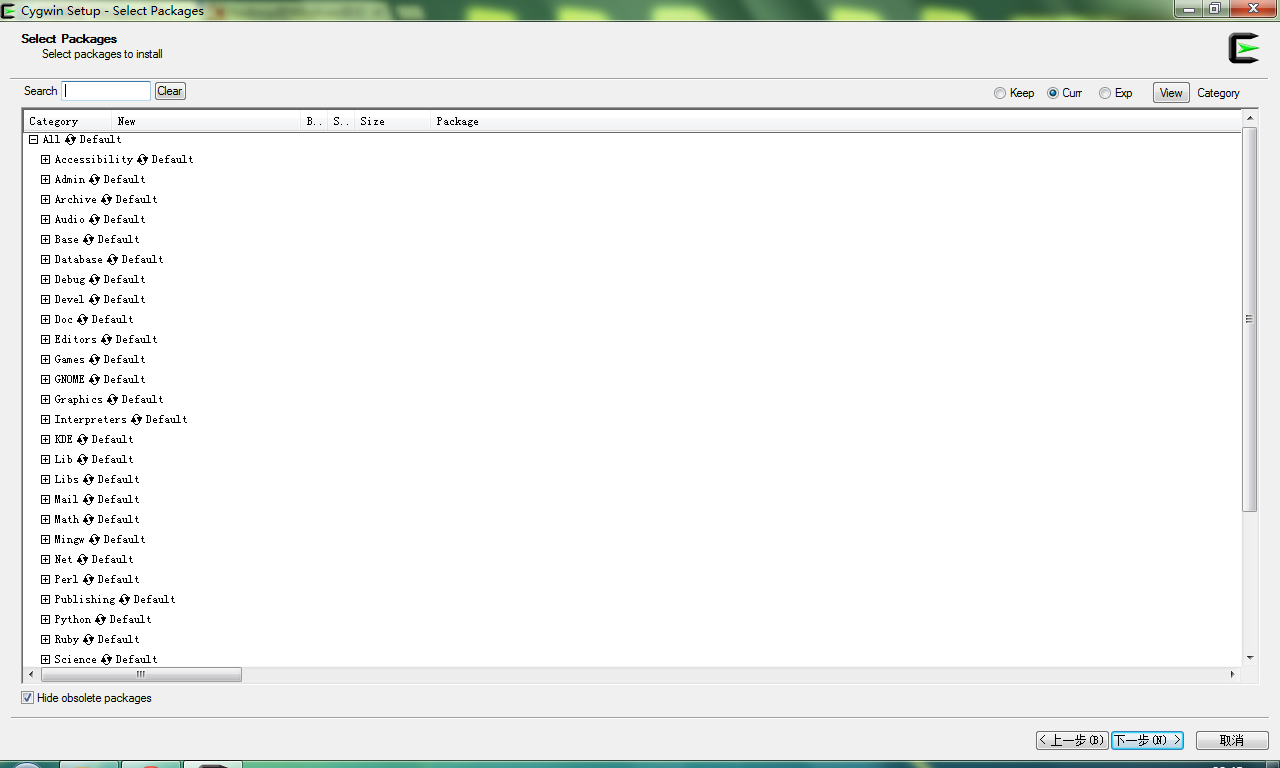This screenshot has width=1280, height=768.
Task: Click the horizontal scrollbar thumb
Action: point(141,675)
